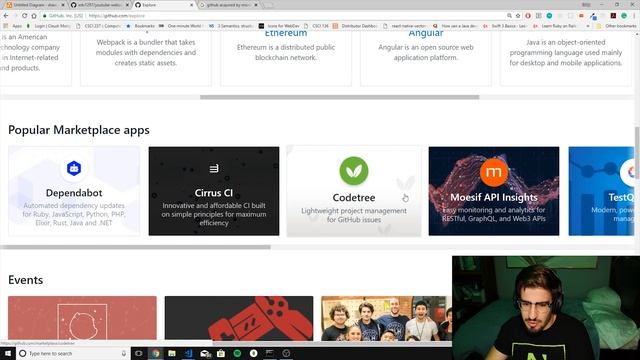Click the green Codetree leaf logo
Viewport: 640px width, 360px height.
pos(354,171)
